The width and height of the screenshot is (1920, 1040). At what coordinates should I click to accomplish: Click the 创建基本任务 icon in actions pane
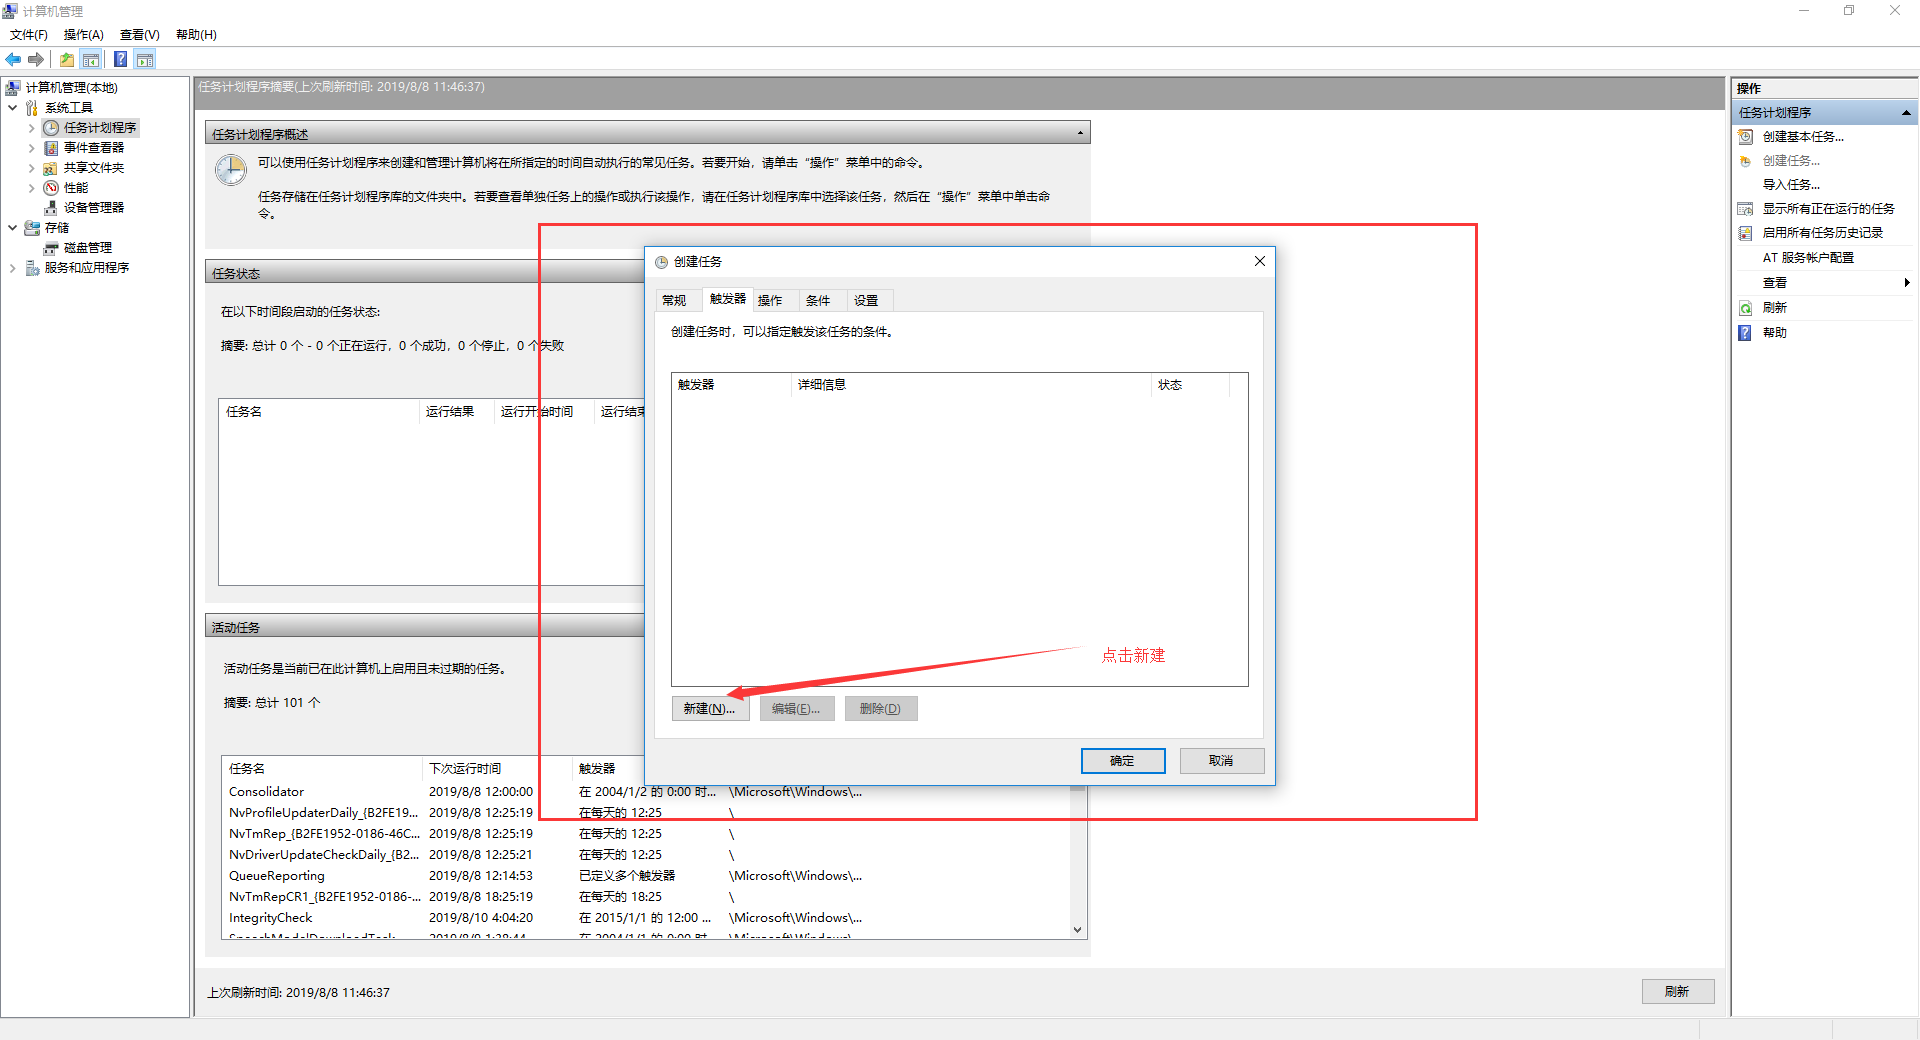click(1745, 137)
